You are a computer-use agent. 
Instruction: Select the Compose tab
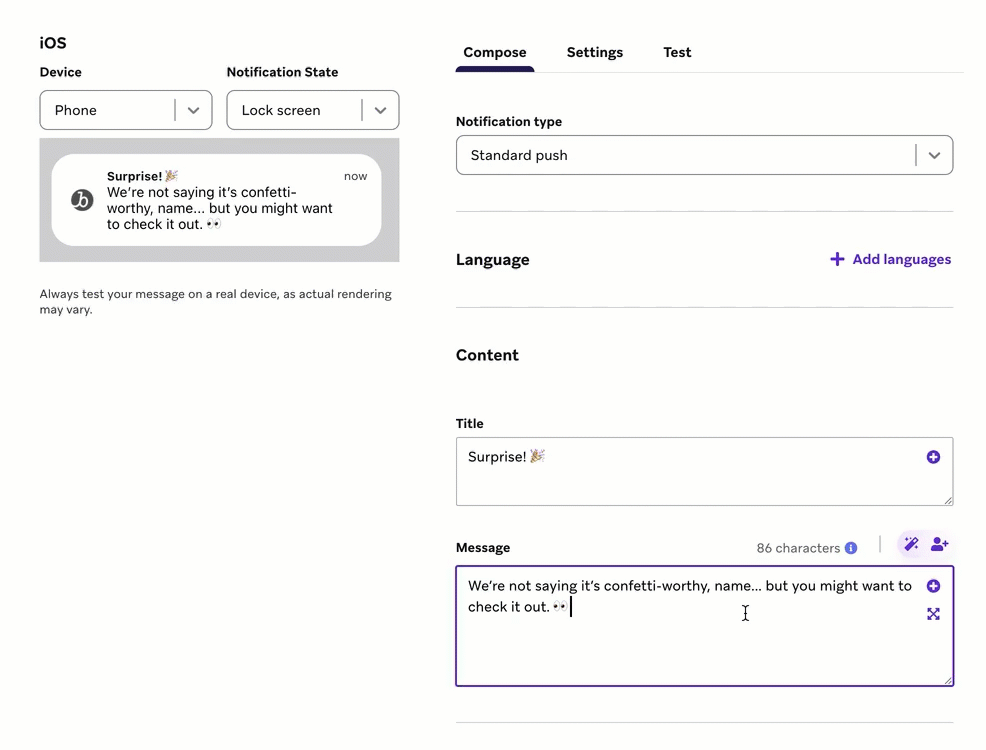click(494, 52)
